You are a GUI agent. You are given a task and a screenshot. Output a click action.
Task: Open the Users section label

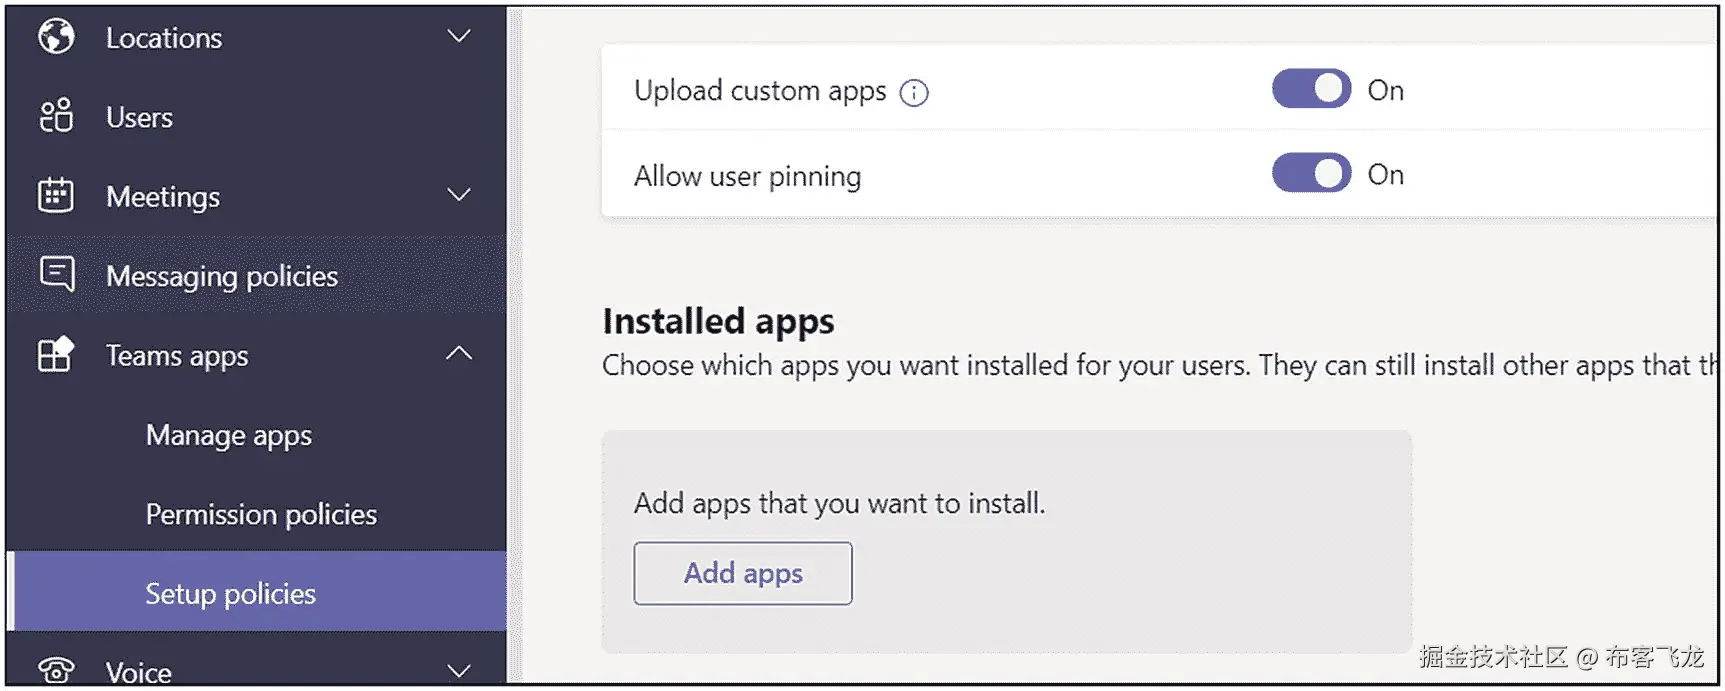pyautogui.click(x=139, y=117)
